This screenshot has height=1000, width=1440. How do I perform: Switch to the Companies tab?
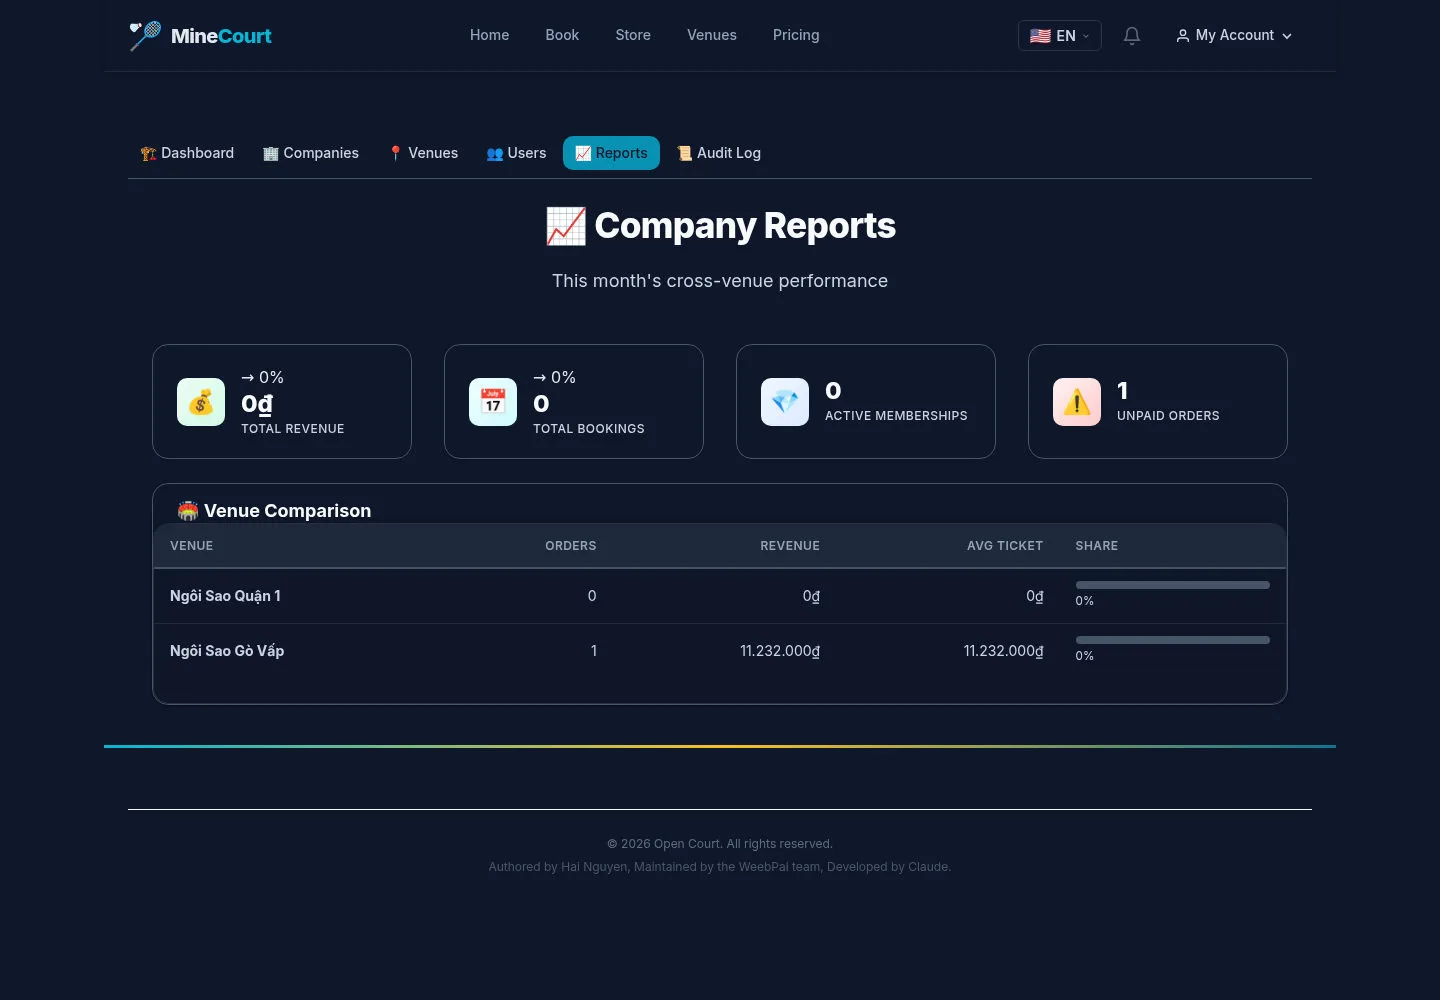click(310, 153)
